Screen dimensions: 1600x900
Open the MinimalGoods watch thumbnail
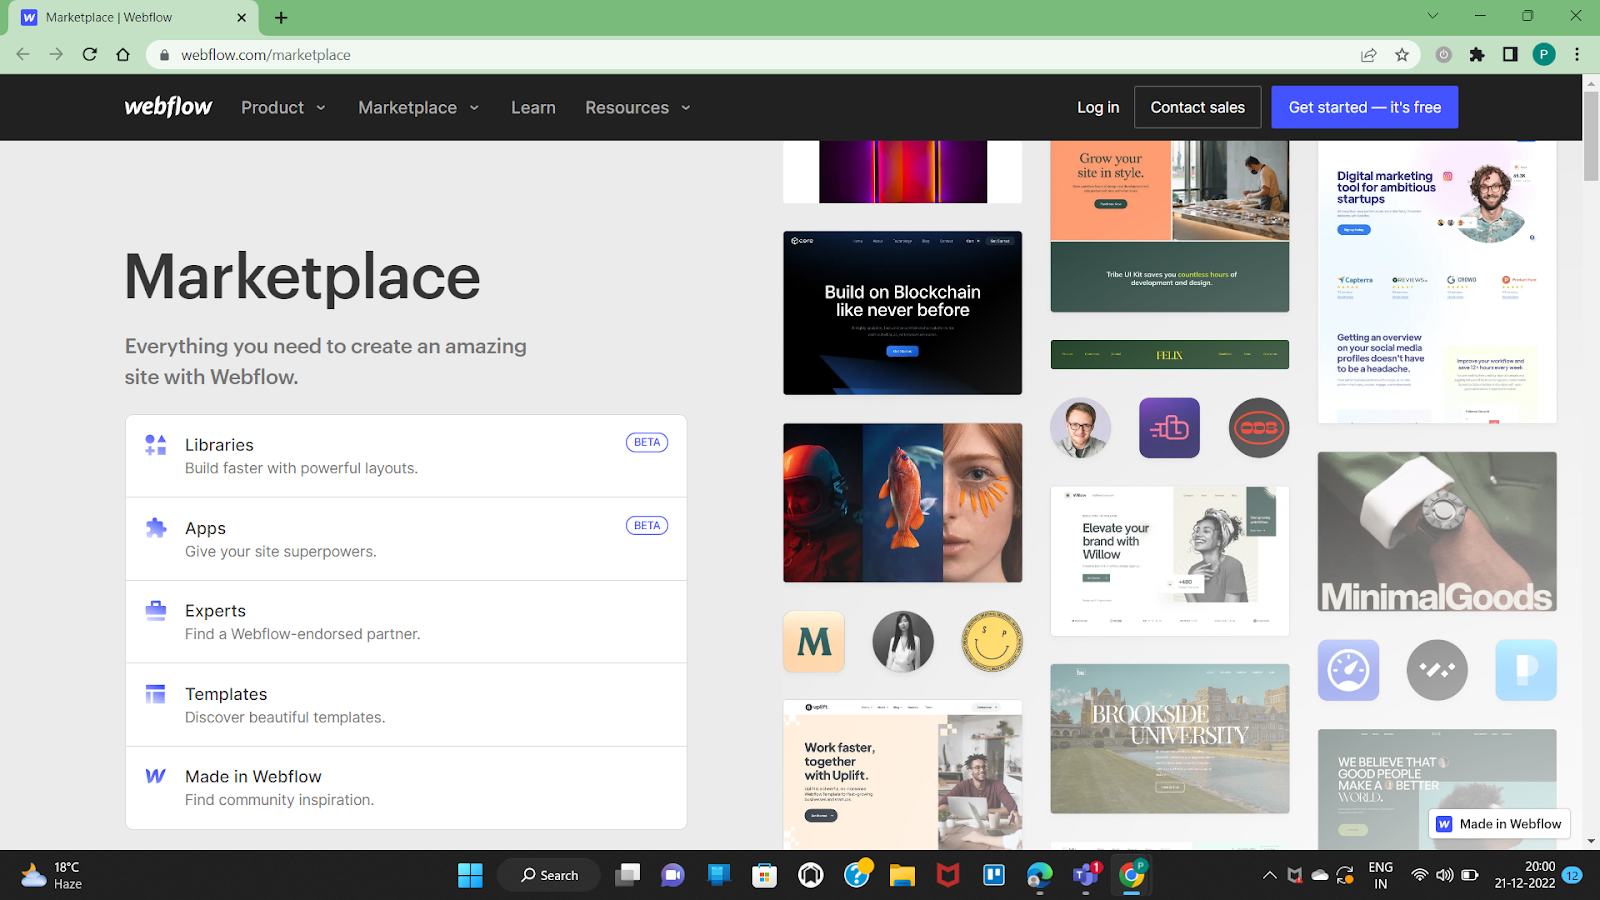(x=1437, y=531)
